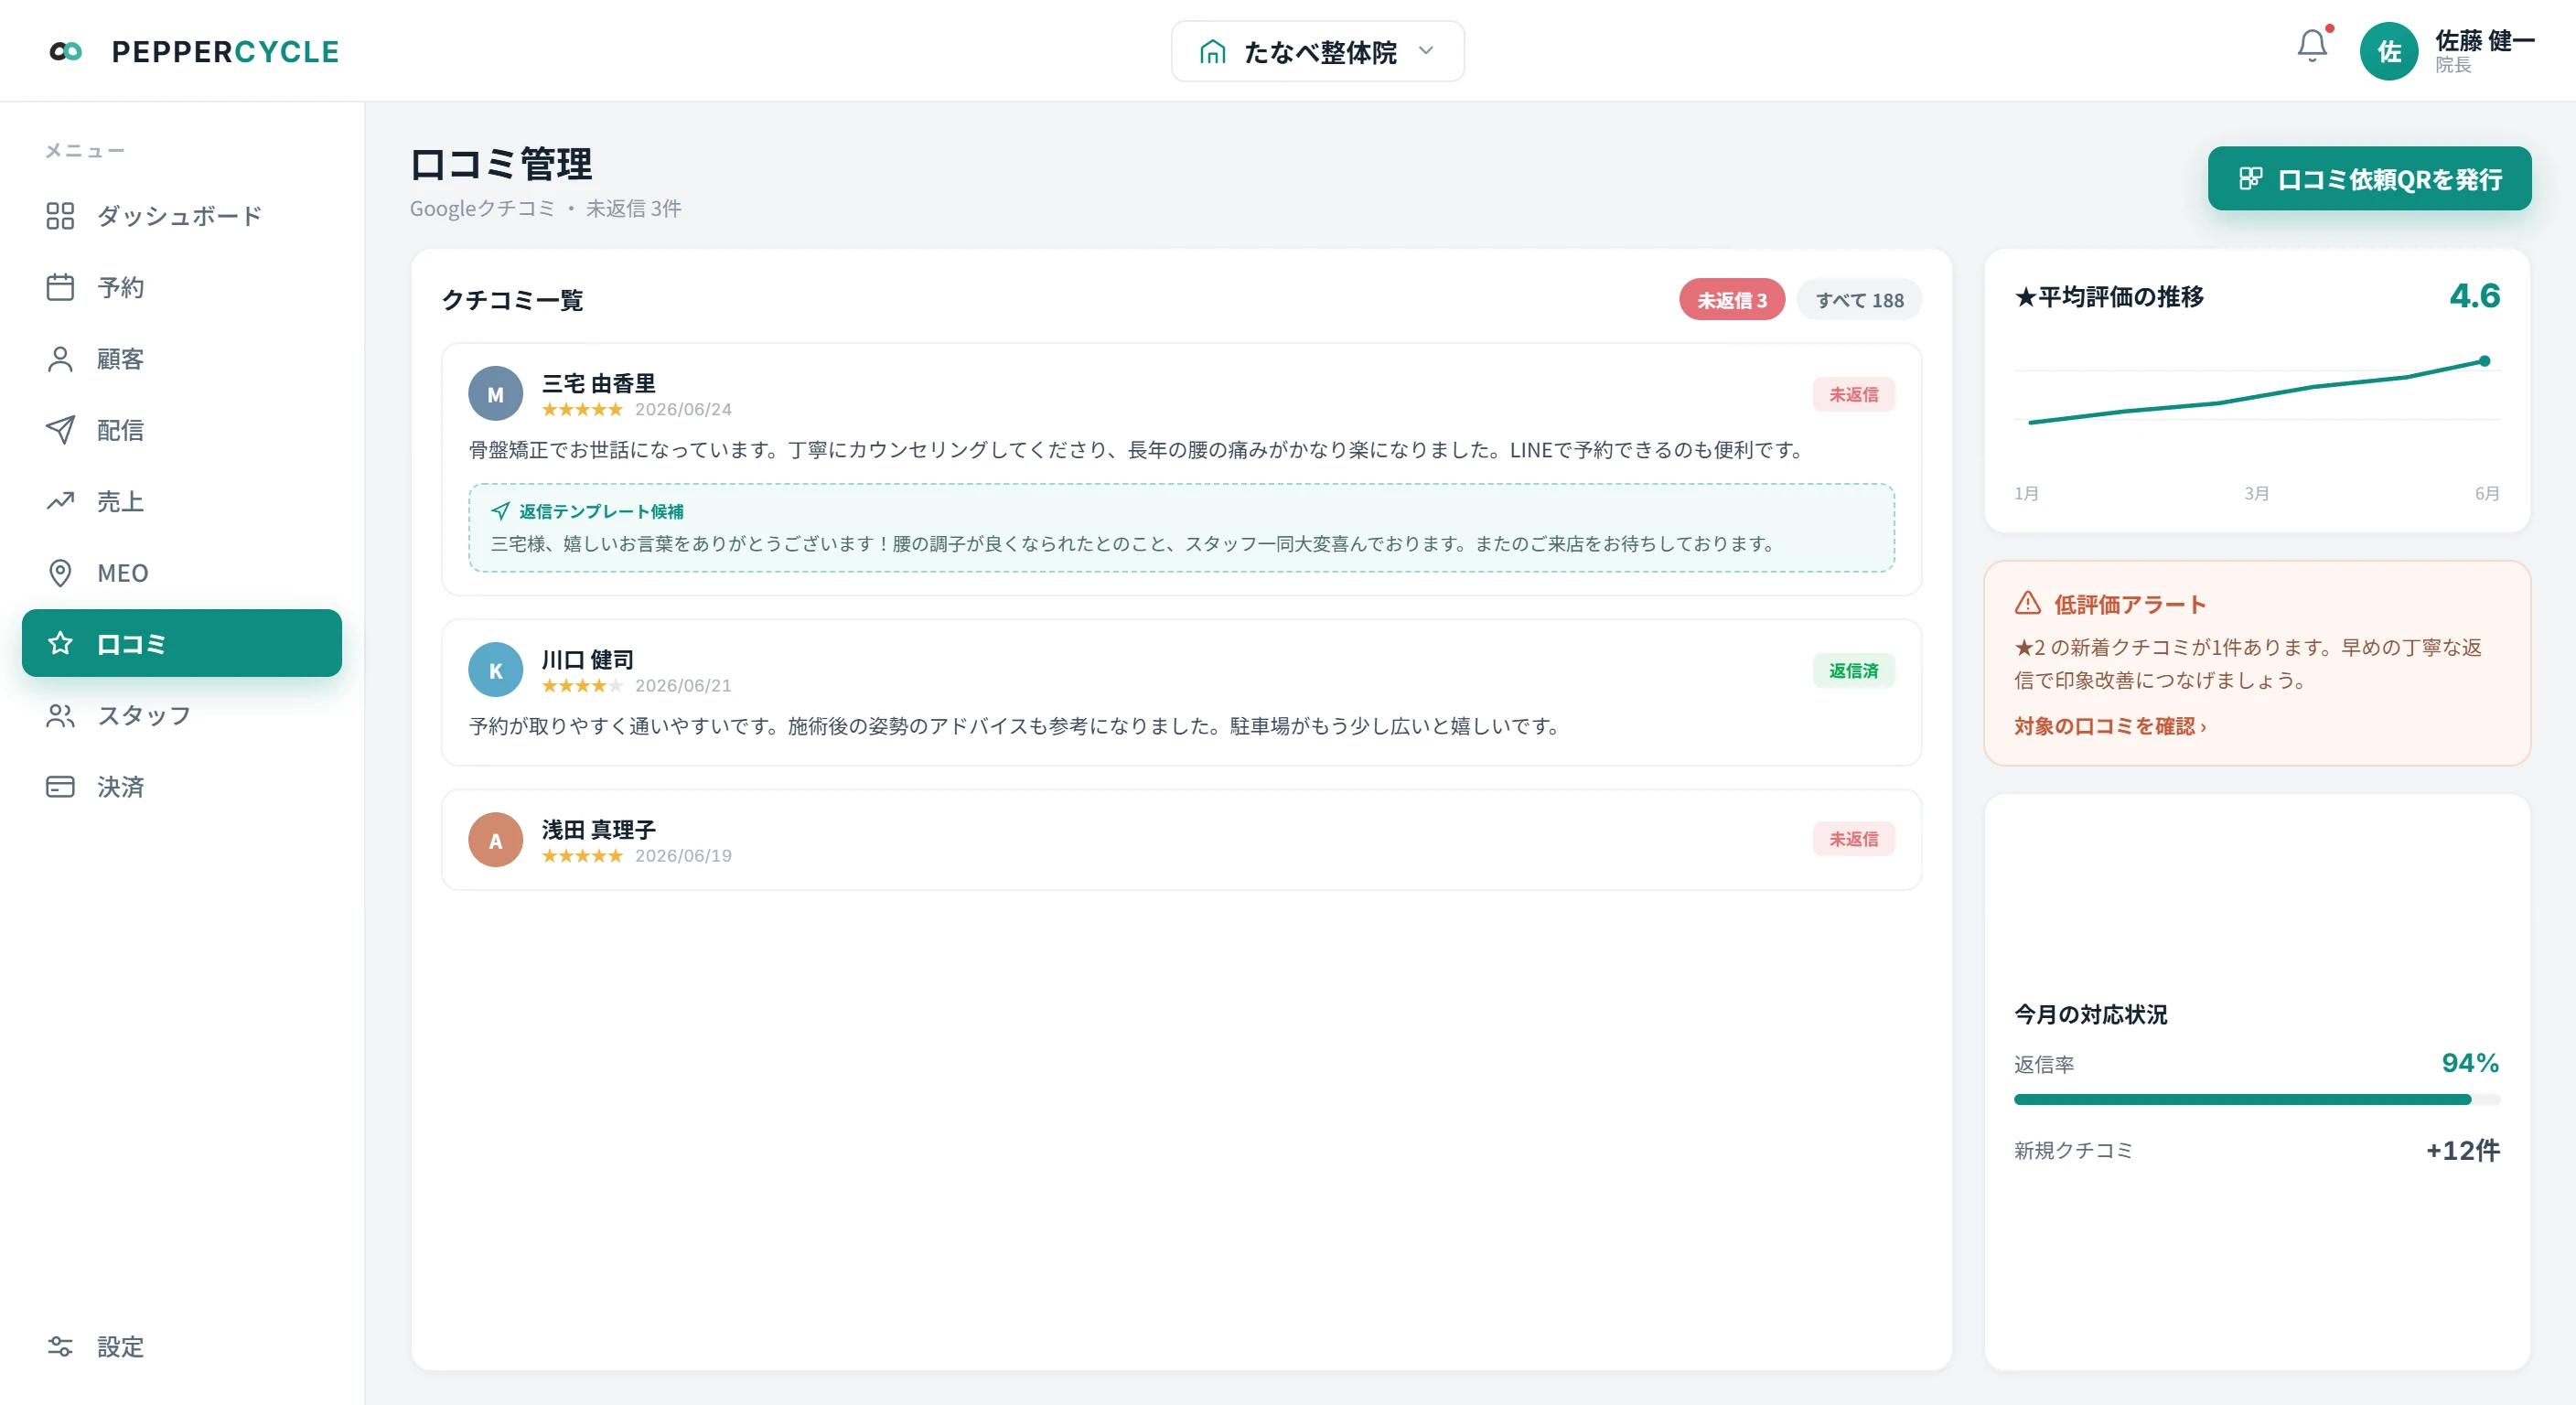Image resolution: width=2576 pixels, height=1405 pixels.
Task: Click the paper plane icon next to 配信
Action: coord(60,430)
